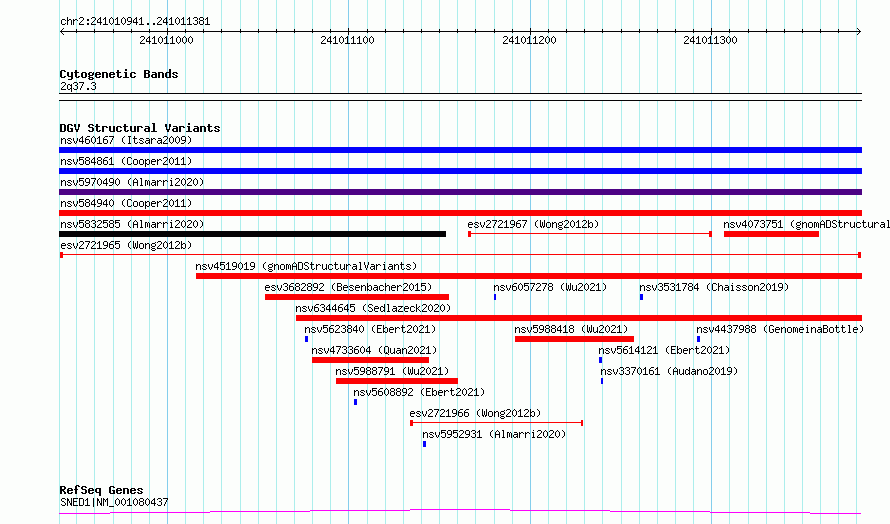The height and width of the screenshot is (524, 890).
Task: Select the black bar for nsv5832585
Action: click(253, 234)
